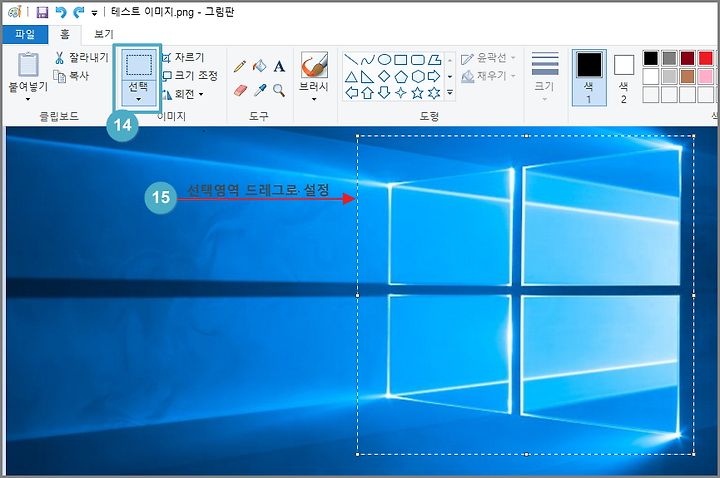
Task: Cut the selection with 잘라내기
Action: (x=82, y=58)
